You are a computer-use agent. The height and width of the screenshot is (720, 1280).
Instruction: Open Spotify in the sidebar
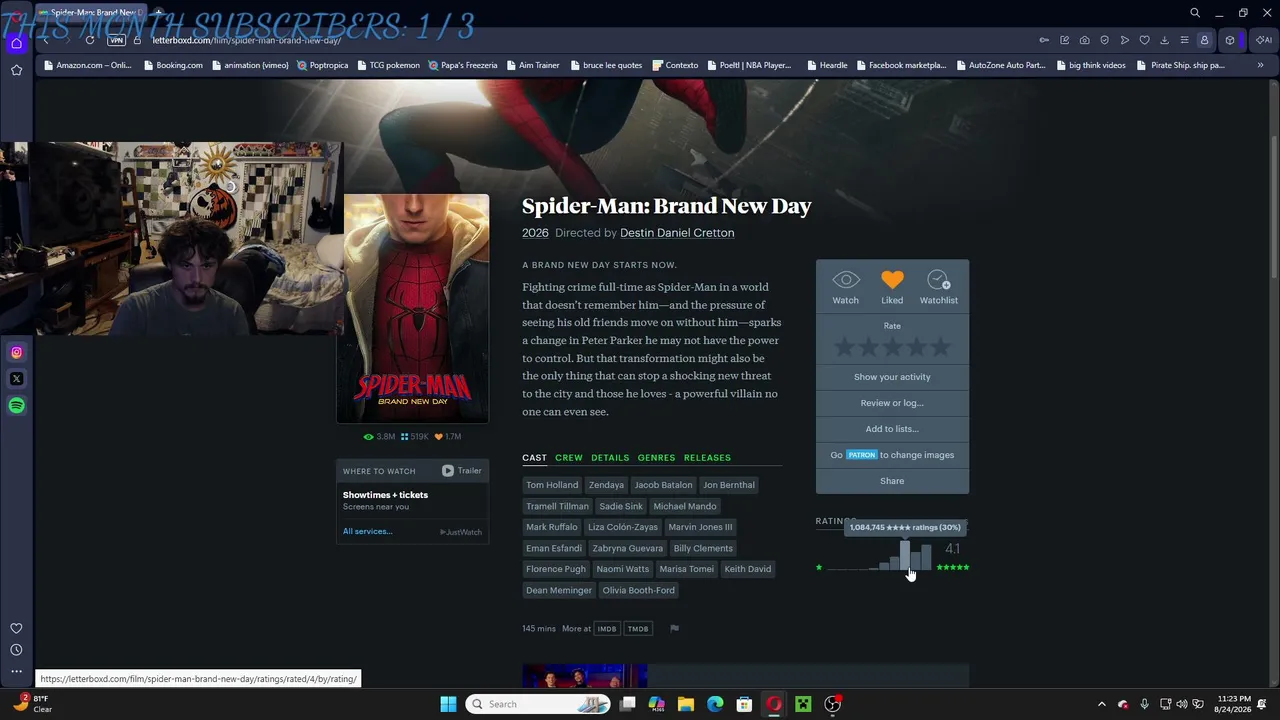[x=16, y=405]
